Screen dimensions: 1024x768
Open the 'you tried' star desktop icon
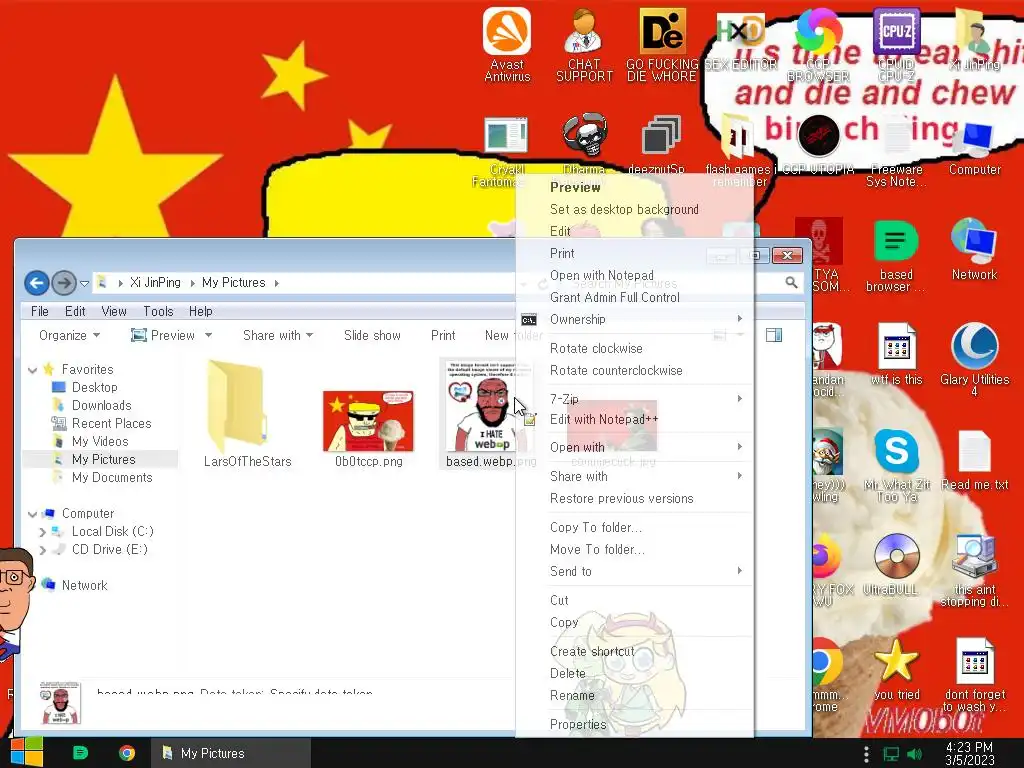tap(896, 669)
